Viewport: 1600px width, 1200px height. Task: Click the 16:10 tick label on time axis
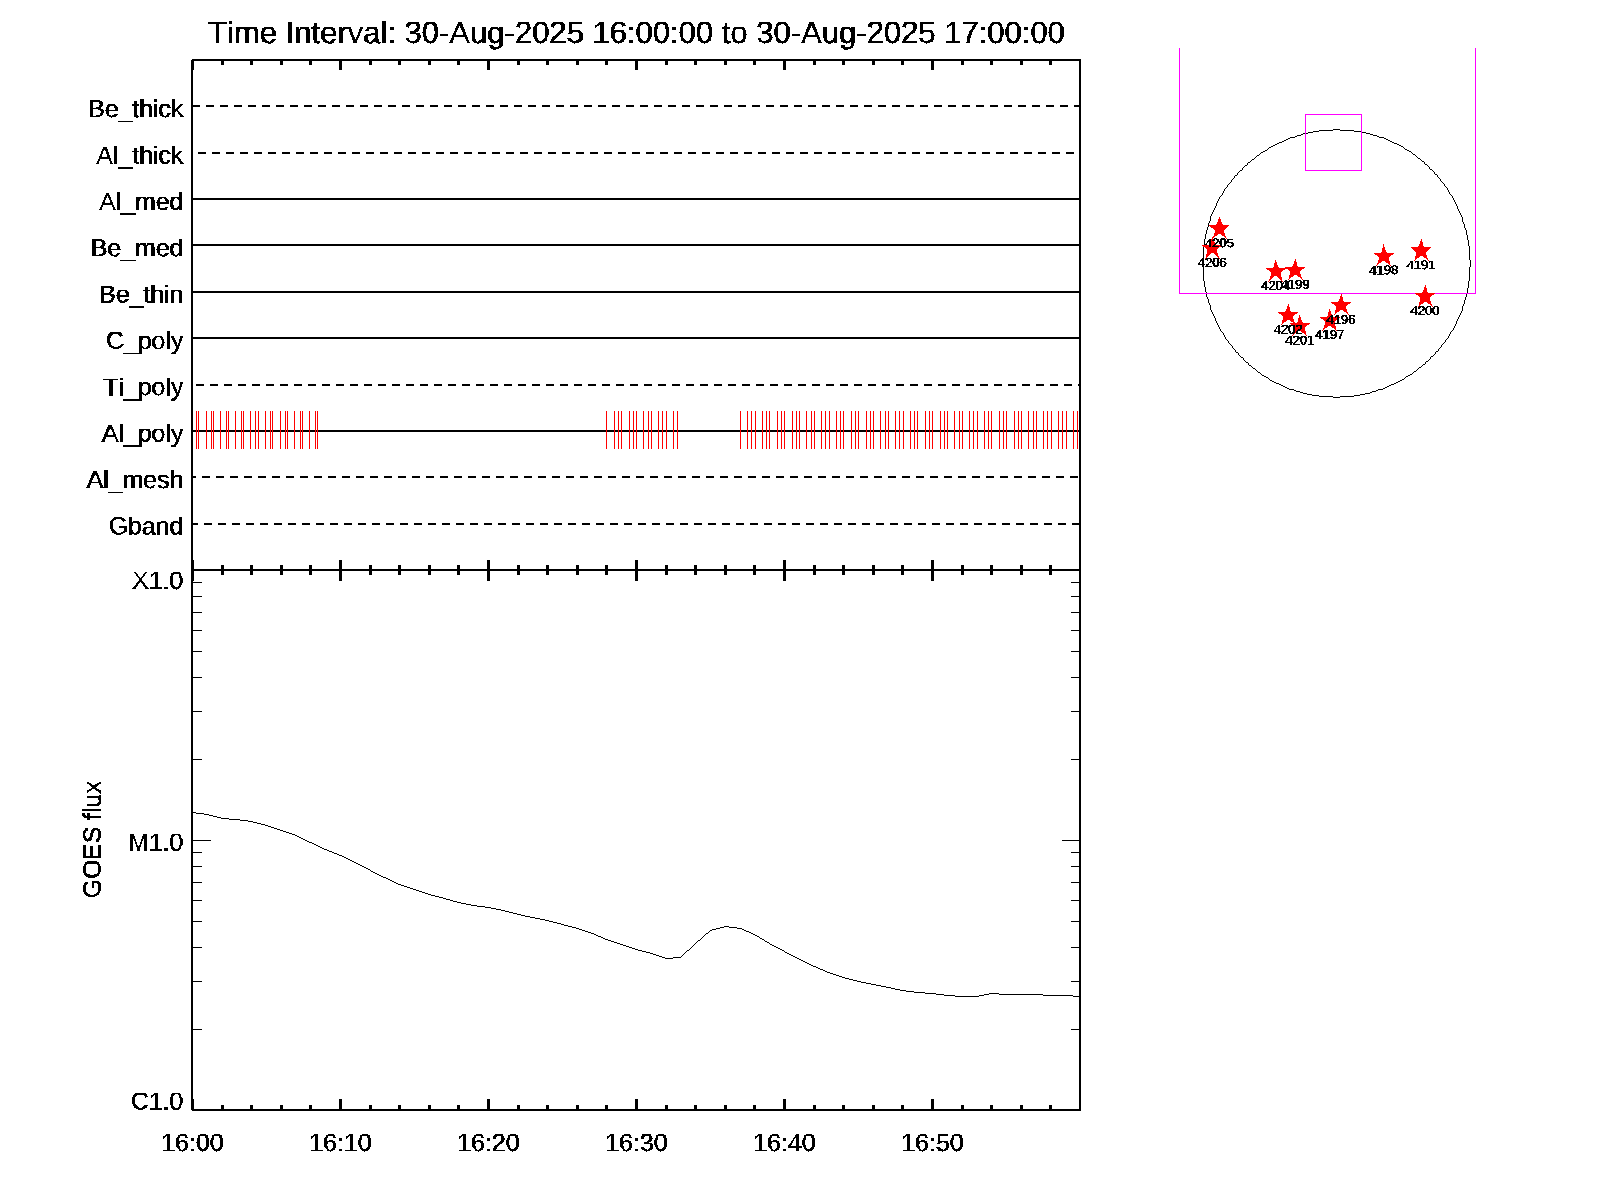point(340,1143)
